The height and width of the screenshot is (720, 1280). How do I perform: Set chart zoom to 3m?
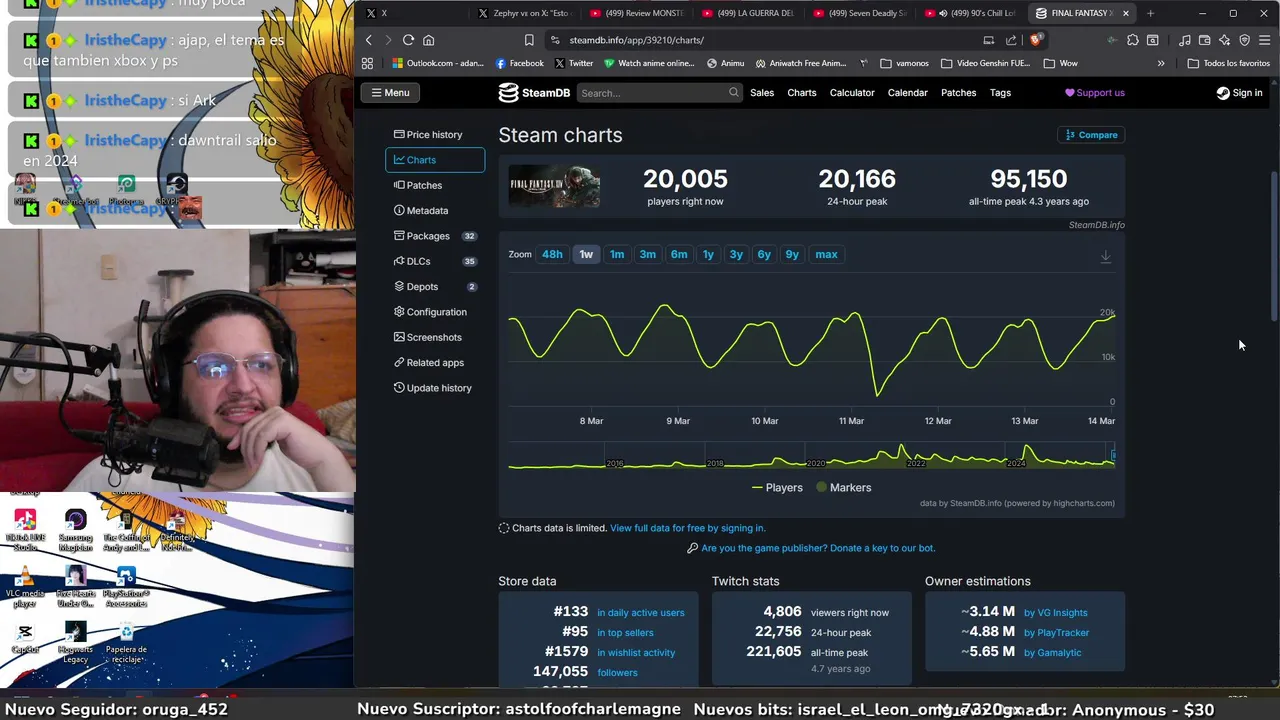tap(648, 254)
